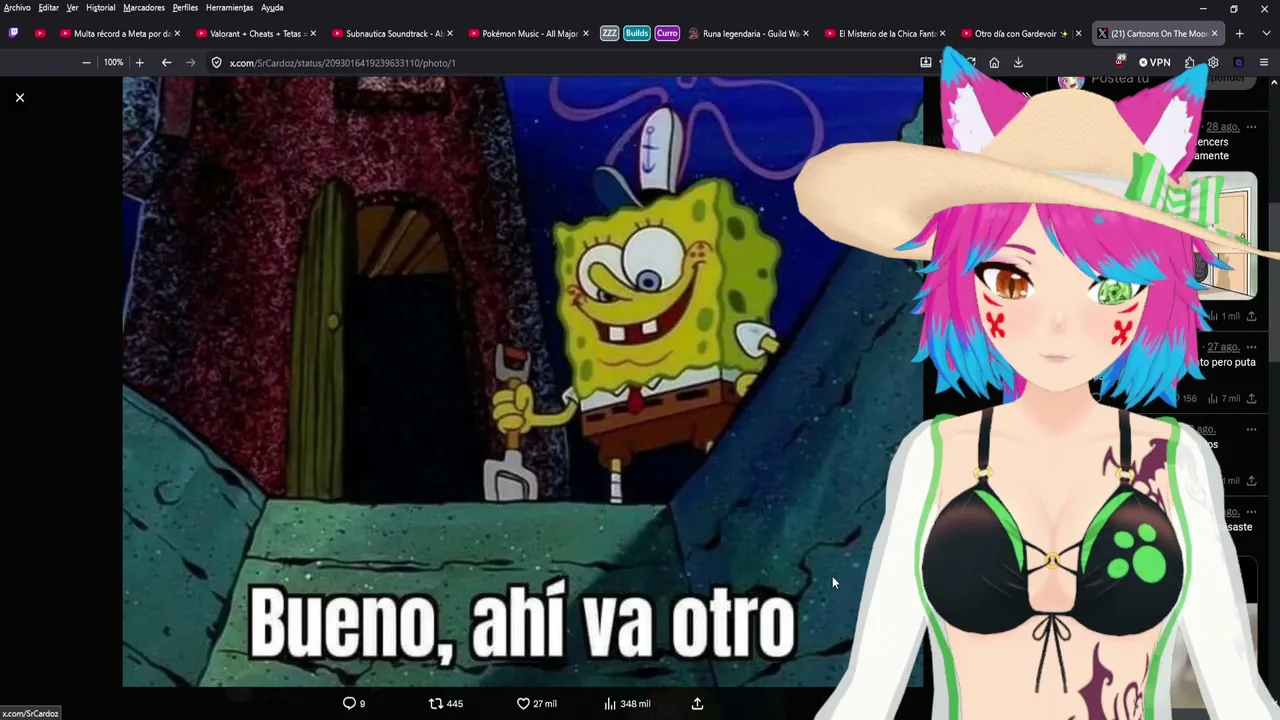This screenshot has width=1280, height=720.
Task: Share the reply with 1 mil views
Action: click(x=1251, y=316)
